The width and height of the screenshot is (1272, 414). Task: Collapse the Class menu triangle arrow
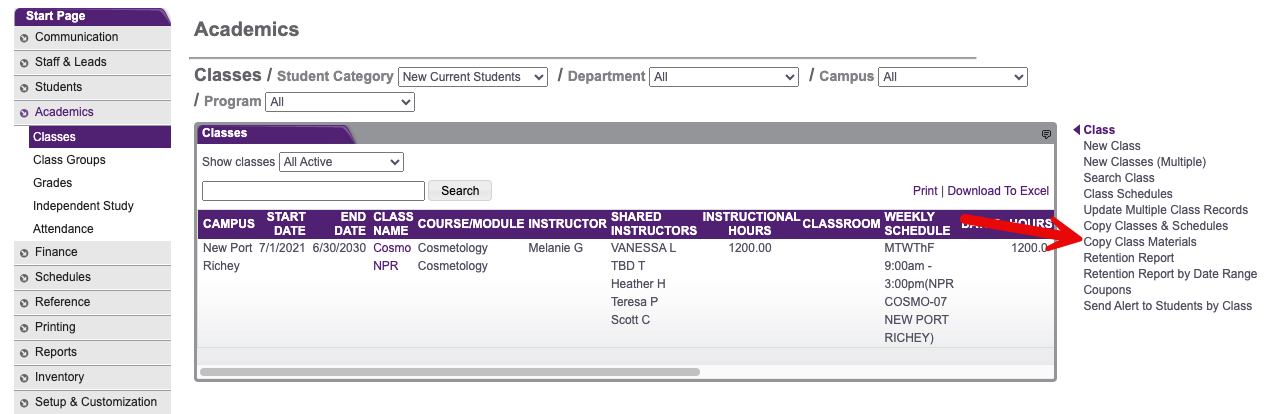tap(1077, 130)
